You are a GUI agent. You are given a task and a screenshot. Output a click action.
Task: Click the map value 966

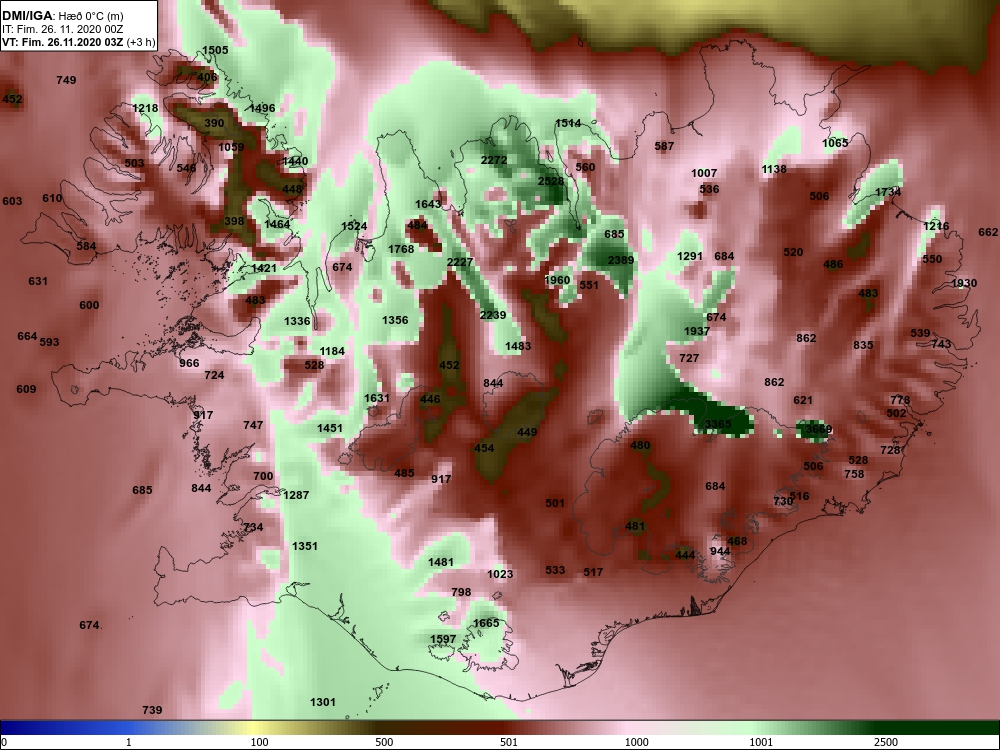[x=189, y=364]
